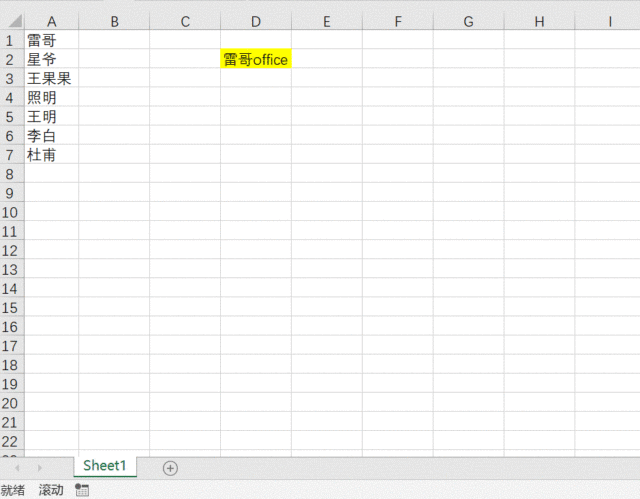Select row 2 header
The image size is (640, 499).
[12, 60]
